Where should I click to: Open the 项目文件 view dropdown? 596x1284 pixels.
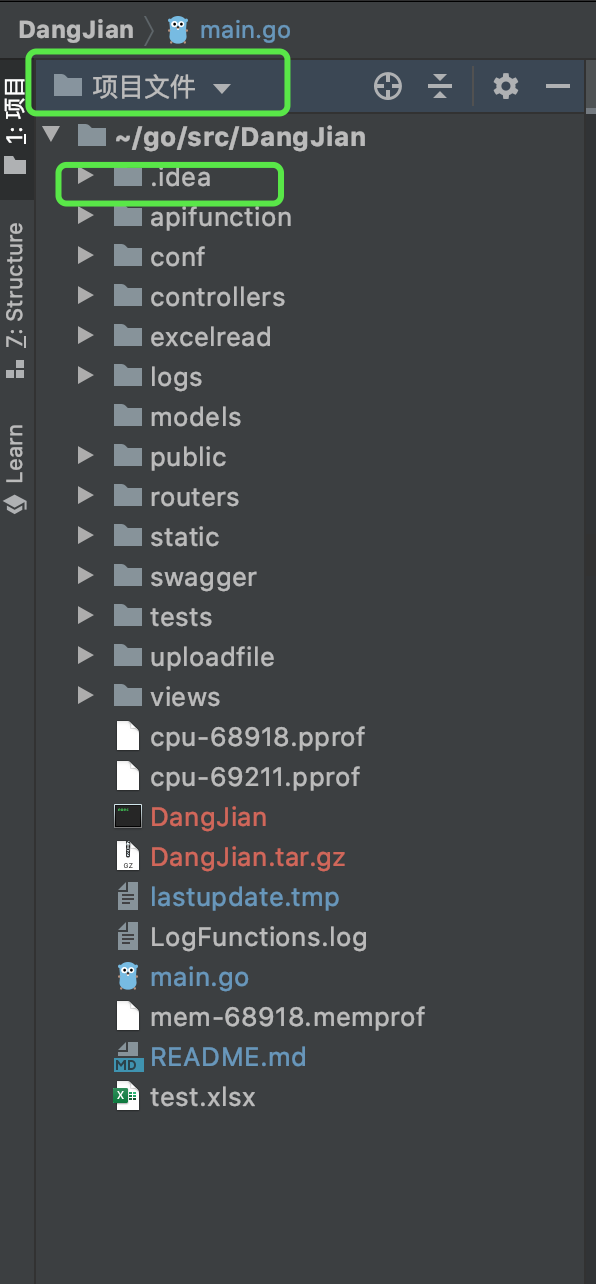tap(142, 87)
